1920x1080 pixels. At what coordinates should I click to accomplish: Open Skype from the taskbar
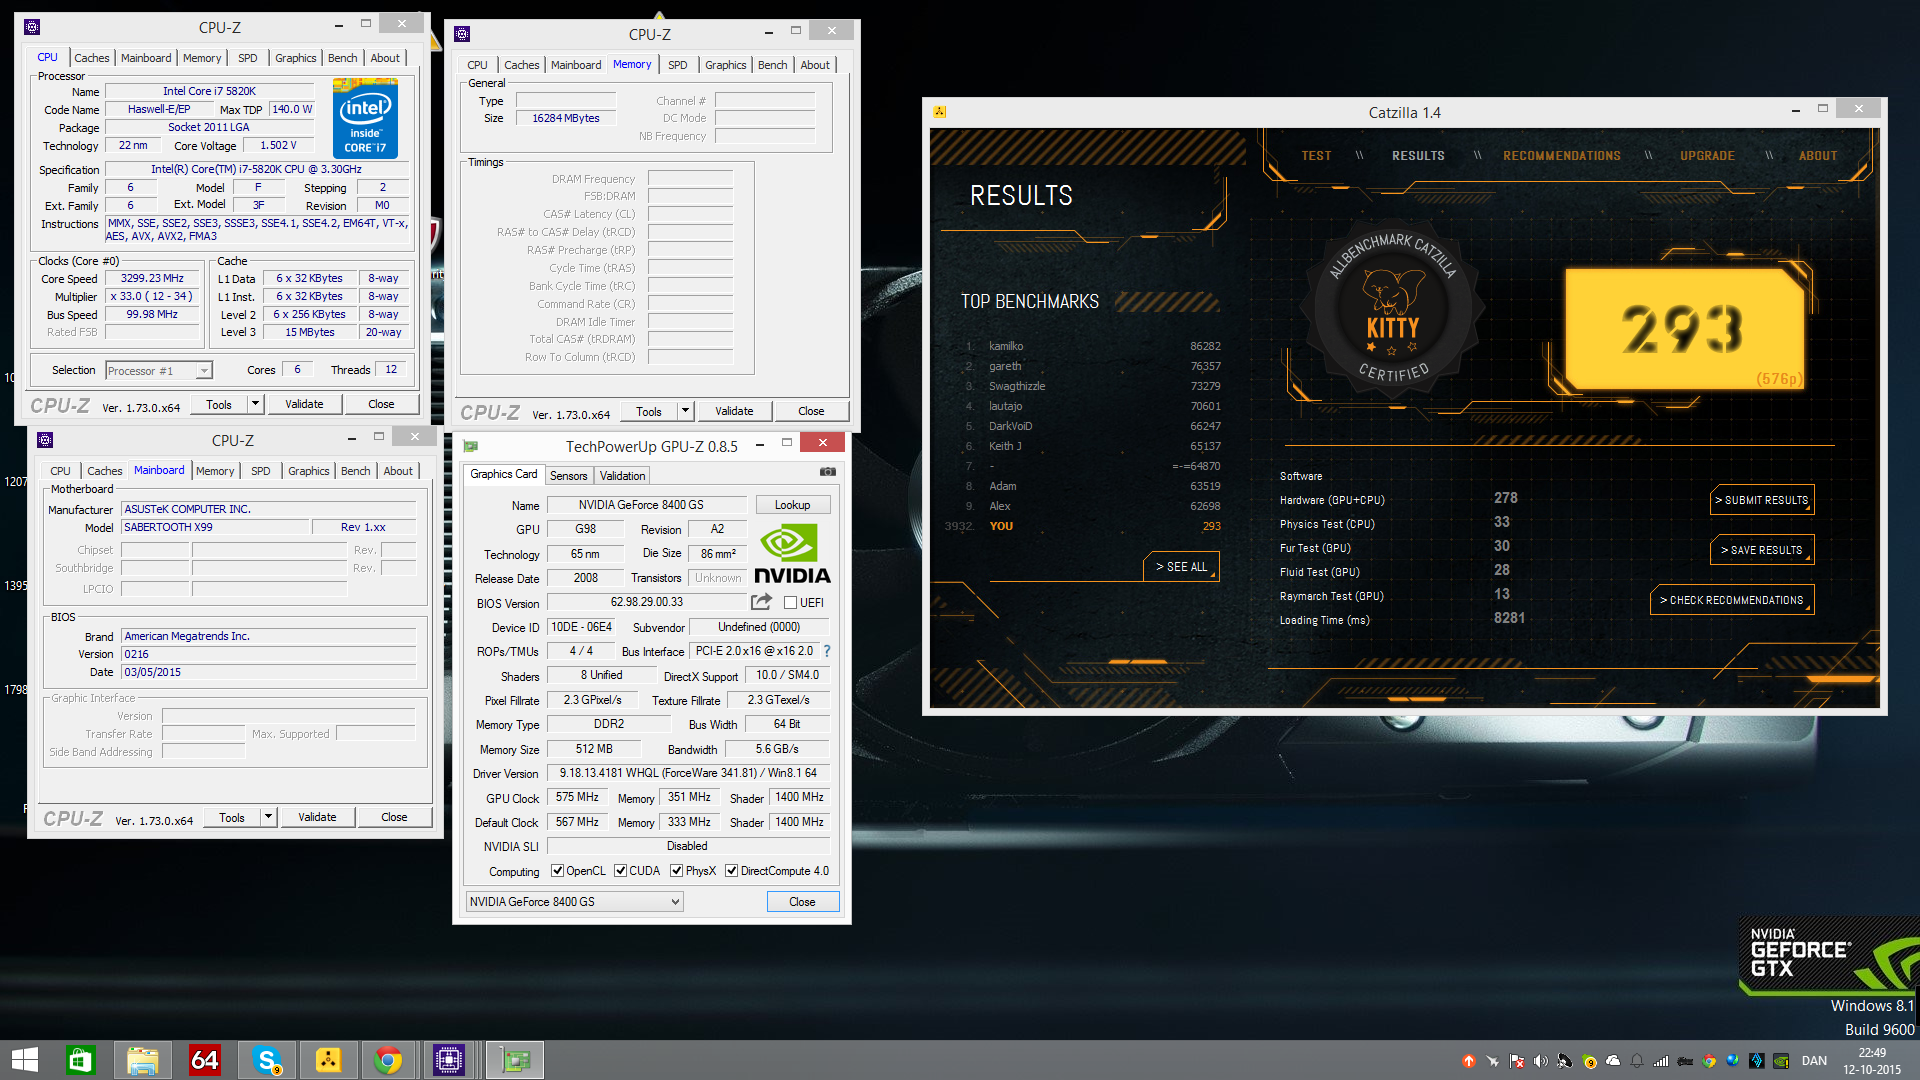[x=266, y=1060]
